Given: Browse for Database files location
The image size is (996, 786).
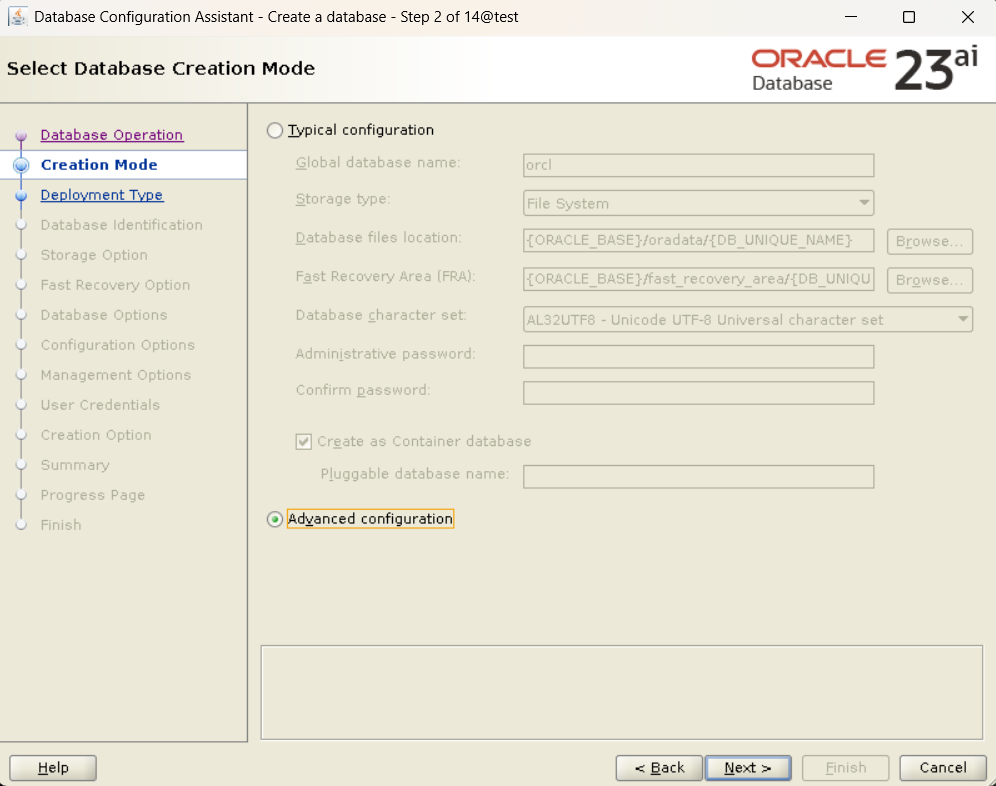Looking at the screenshot, I should pos(929,241).
